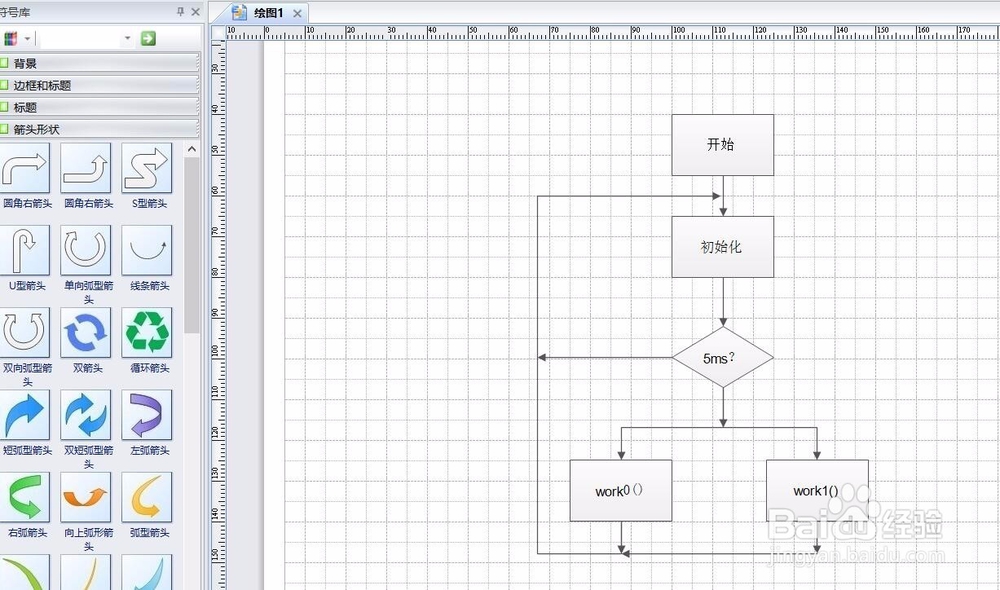Select the yellow 弧型箭头 shape
The width and height of the screenshot is (1000, 590).
(147, 497)
